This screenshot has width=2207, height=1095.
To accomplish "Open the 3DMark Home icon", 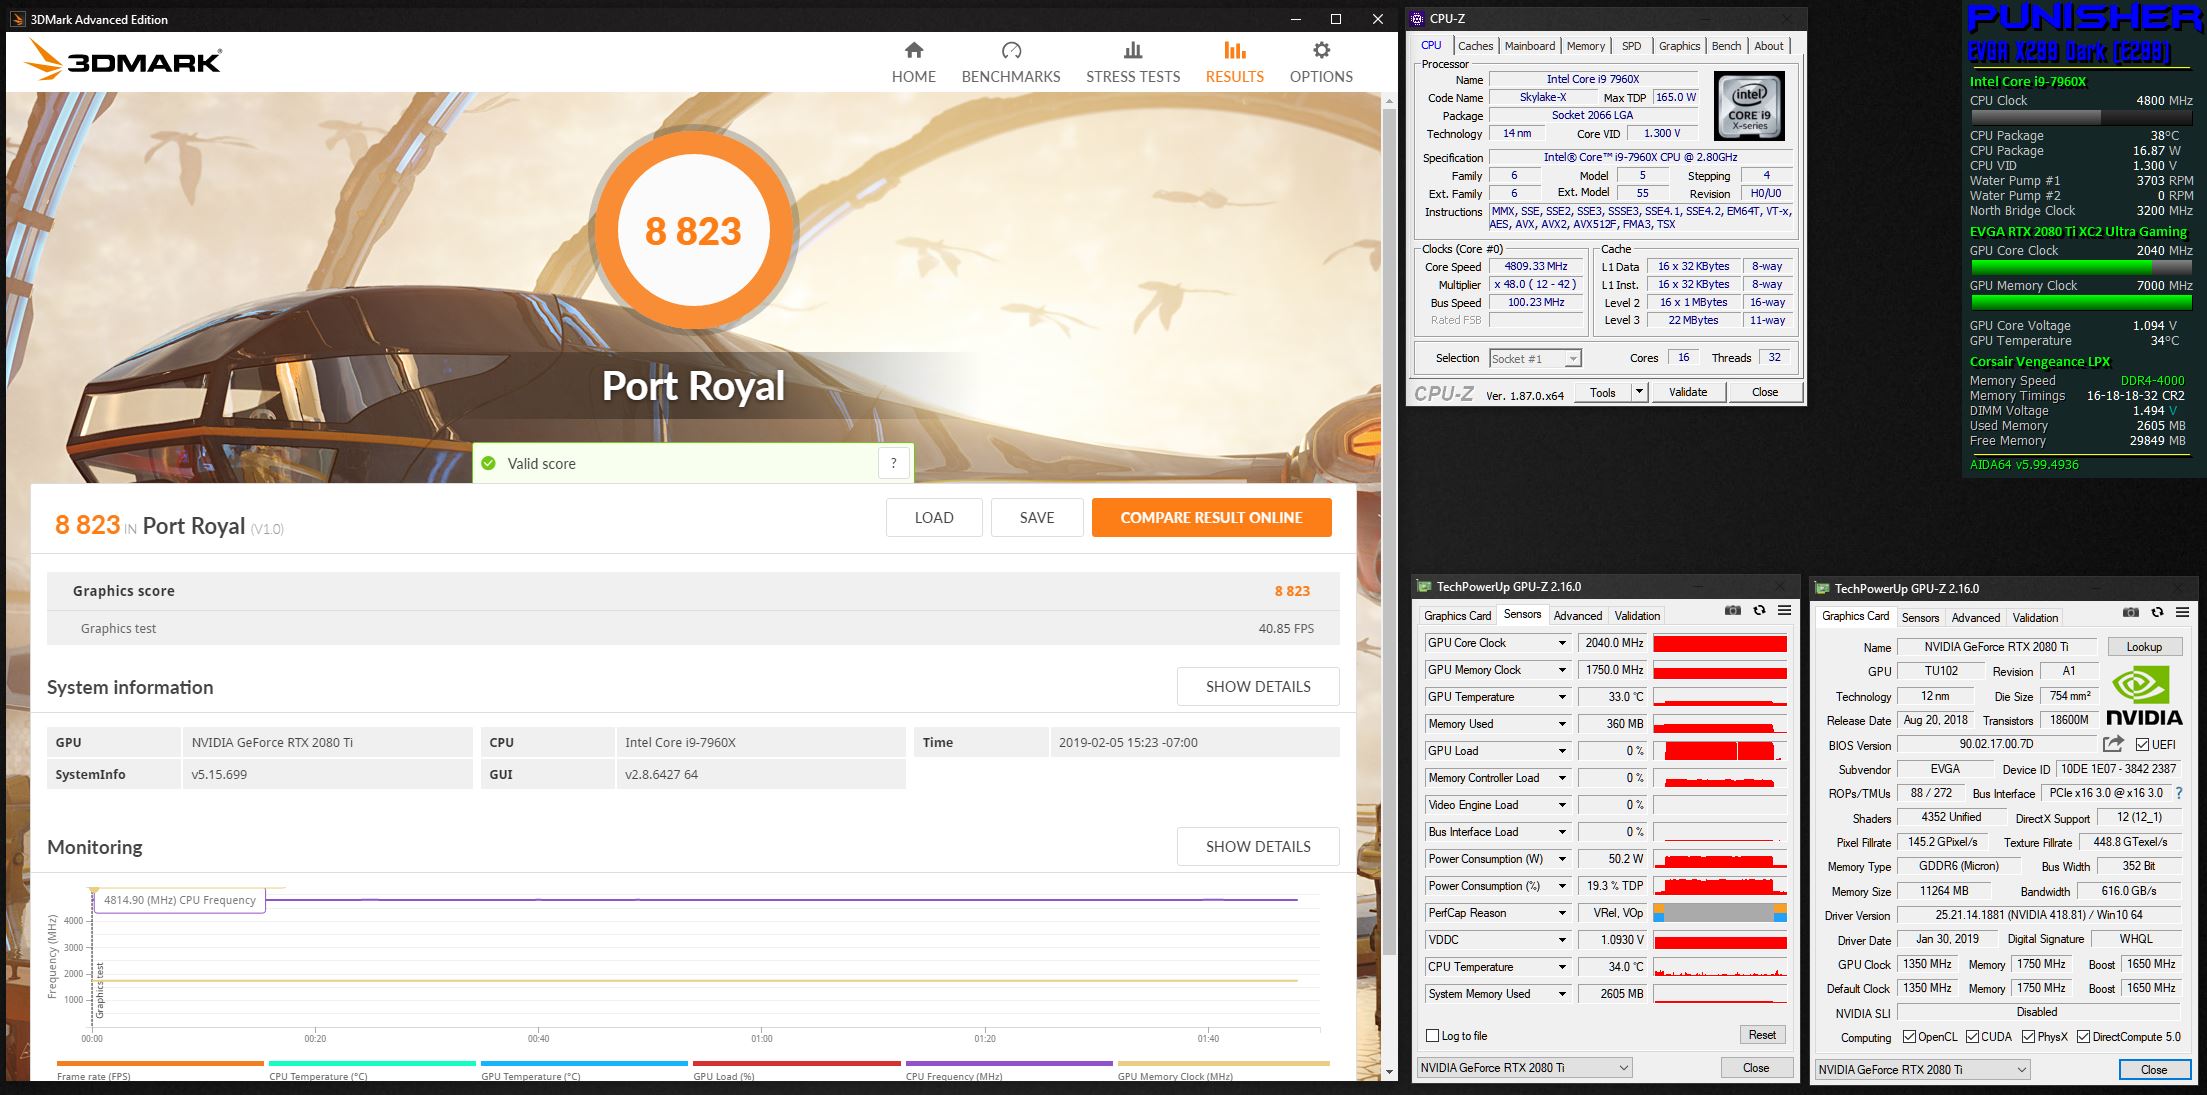I will pyautogui.click(x=913, y=51).
